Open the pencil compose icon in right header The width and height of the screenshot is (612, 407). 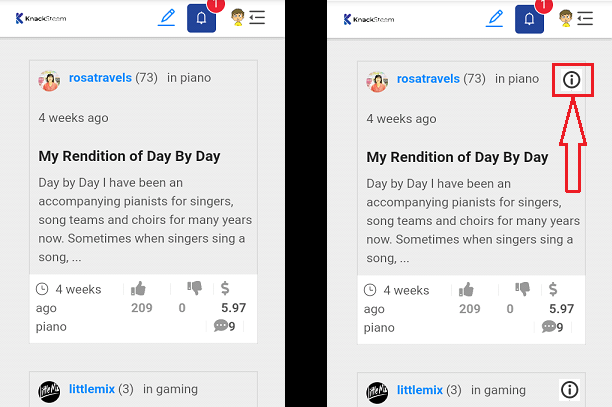pos(495,19)
